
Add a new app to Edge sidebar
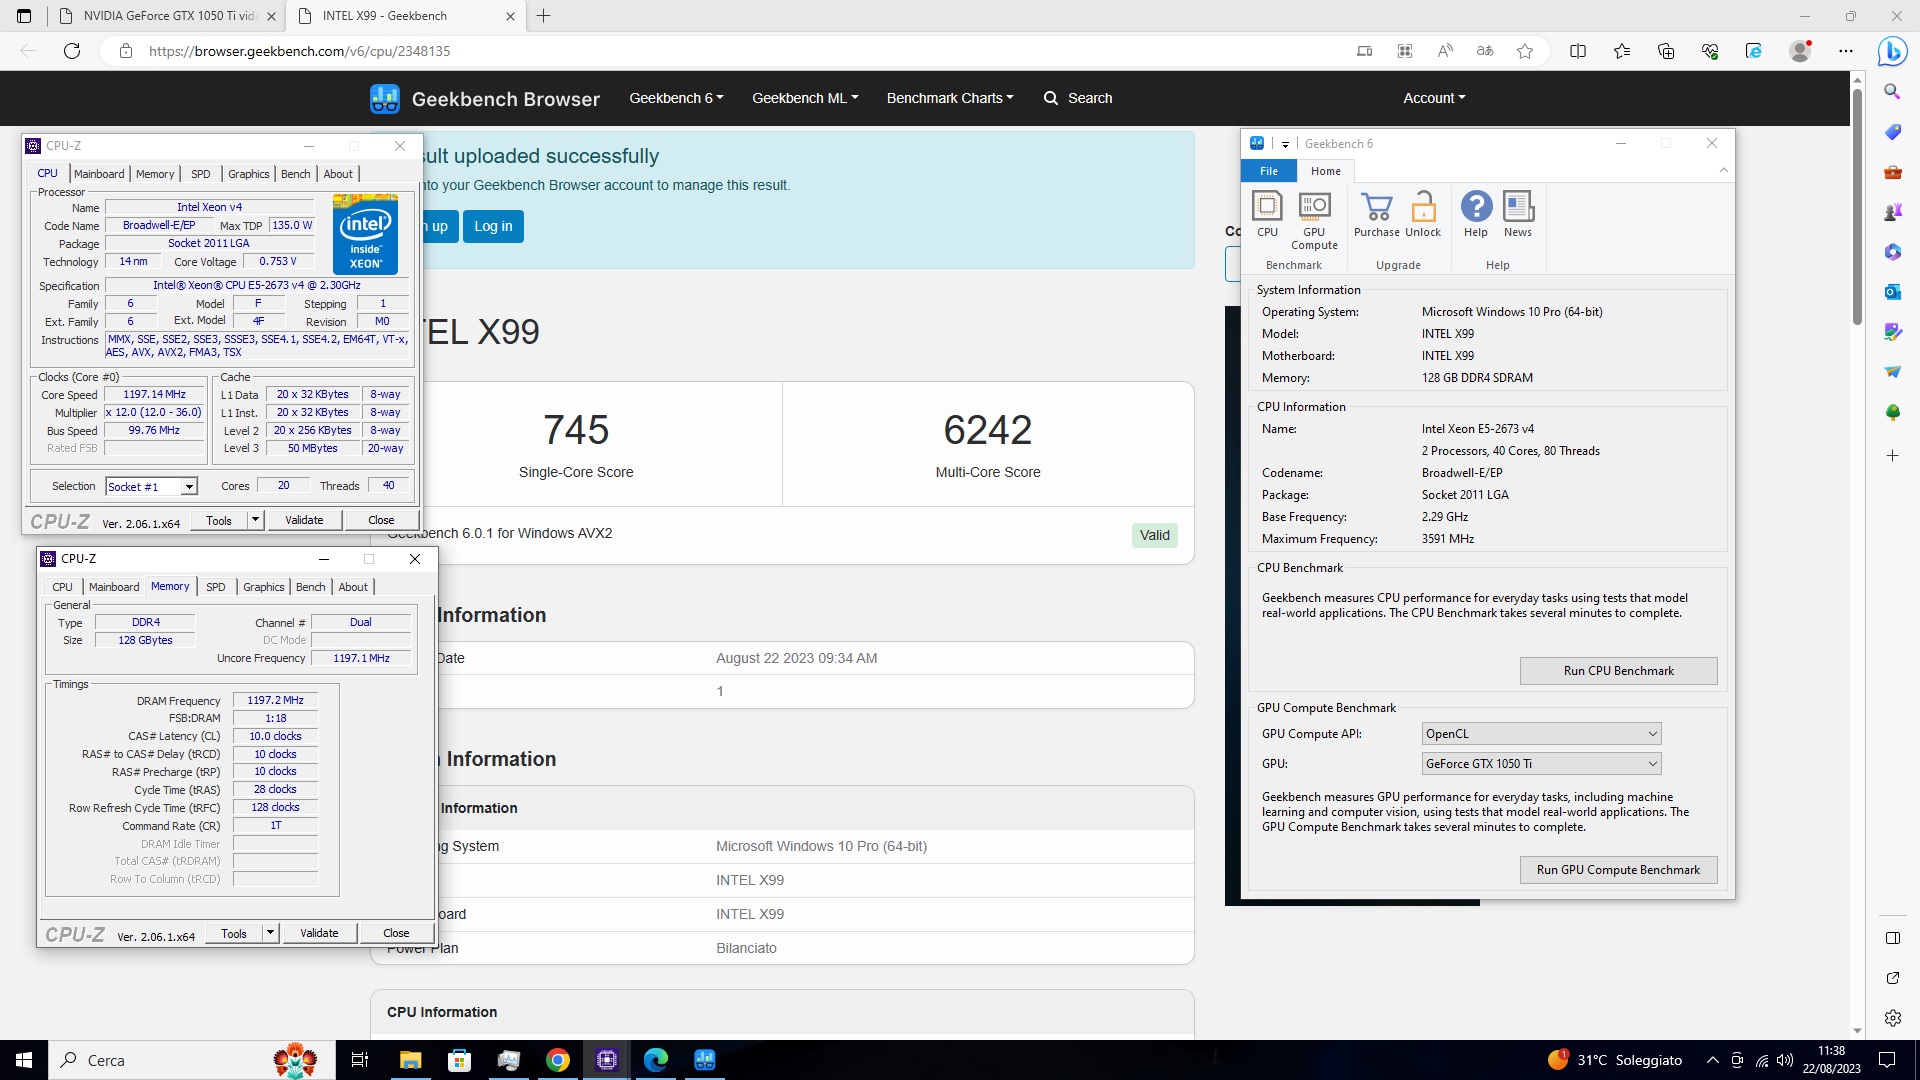point(1892,456)
